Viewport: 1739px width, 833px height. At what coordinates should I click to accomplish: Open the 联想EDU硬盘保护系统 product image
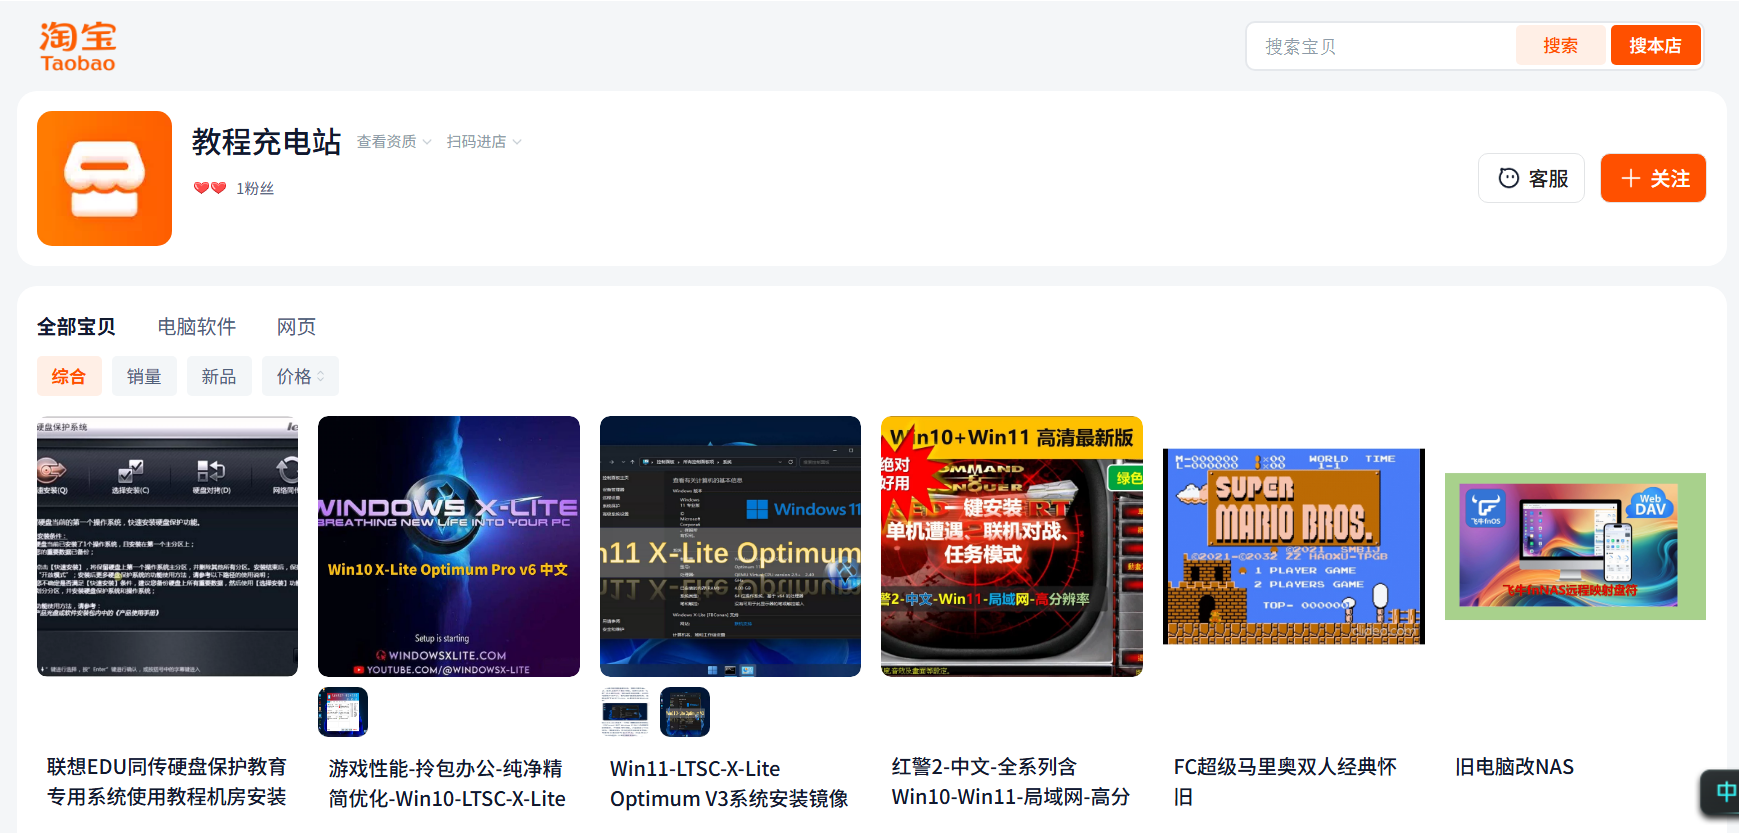tap(167, 546)
